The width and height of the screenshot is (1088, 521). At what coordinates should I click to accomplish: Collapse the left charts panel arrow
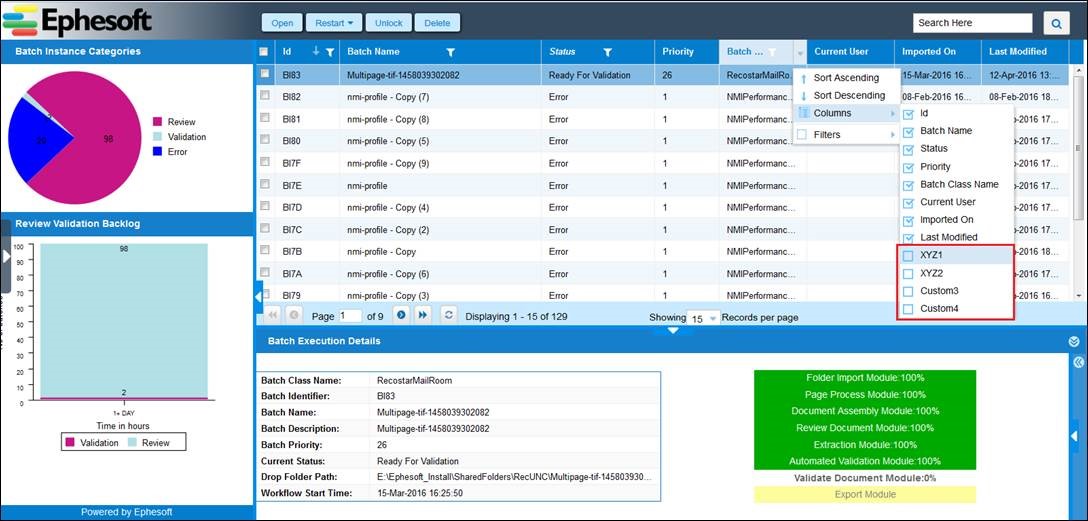(x=6, y=256)
